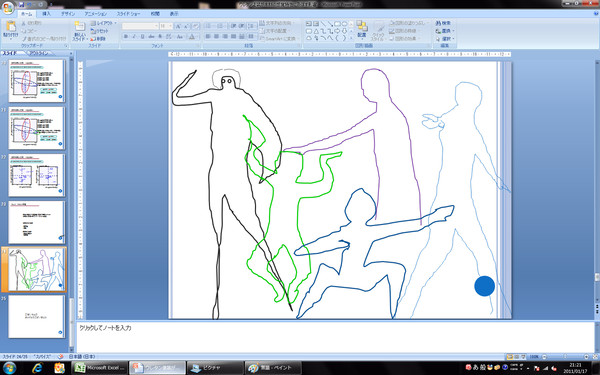Screen dimensions: 600x375
Task: Toggle Align Text Left
Action: click(x=208, y=37)
